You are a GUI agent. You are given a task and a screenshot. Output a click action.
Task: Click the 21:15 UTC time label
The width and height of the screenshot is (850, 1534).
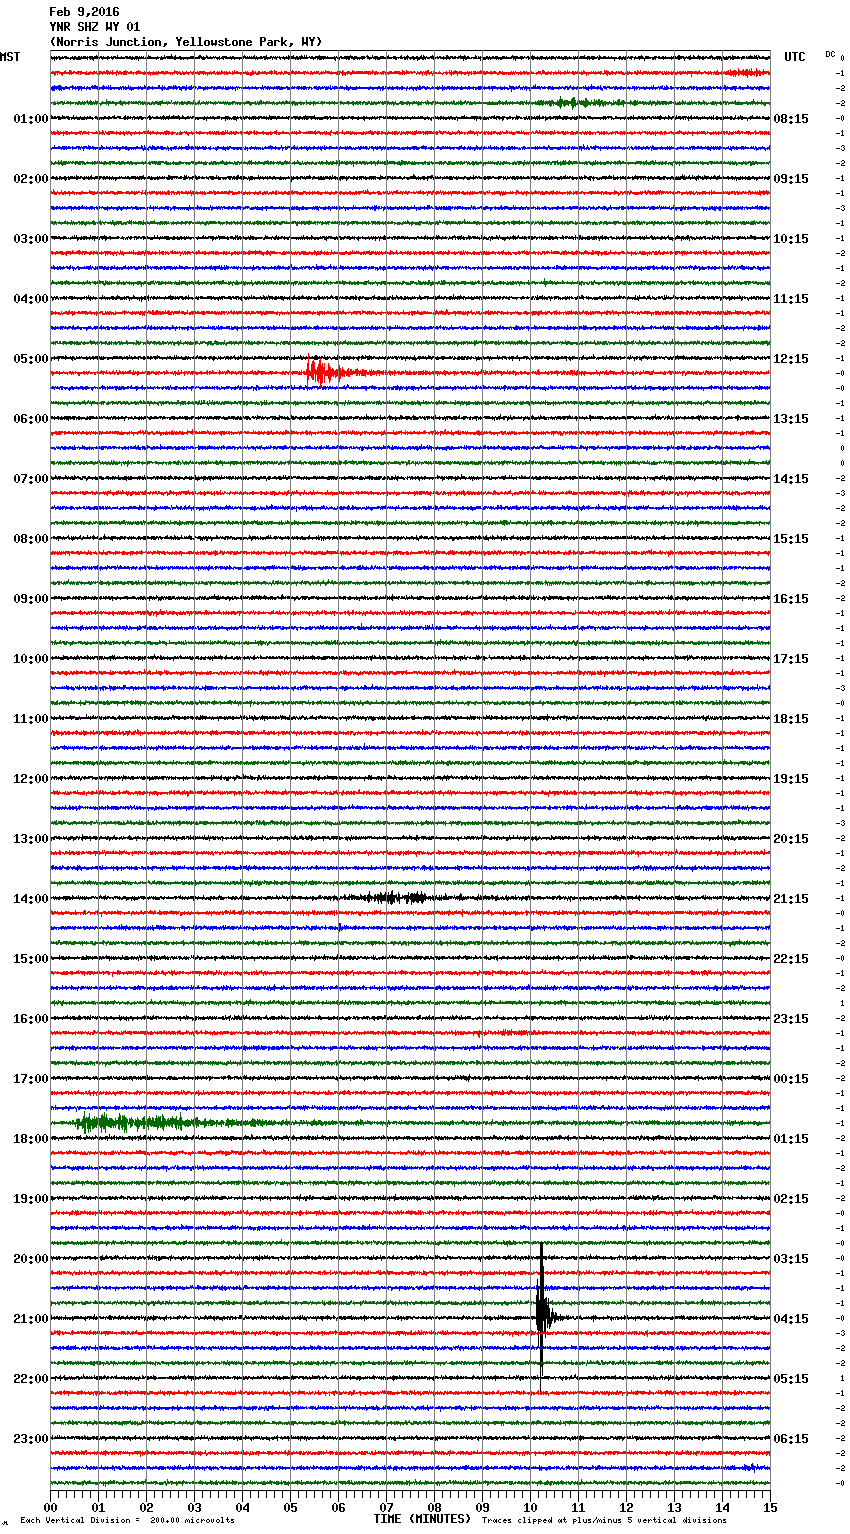(791, 899)
